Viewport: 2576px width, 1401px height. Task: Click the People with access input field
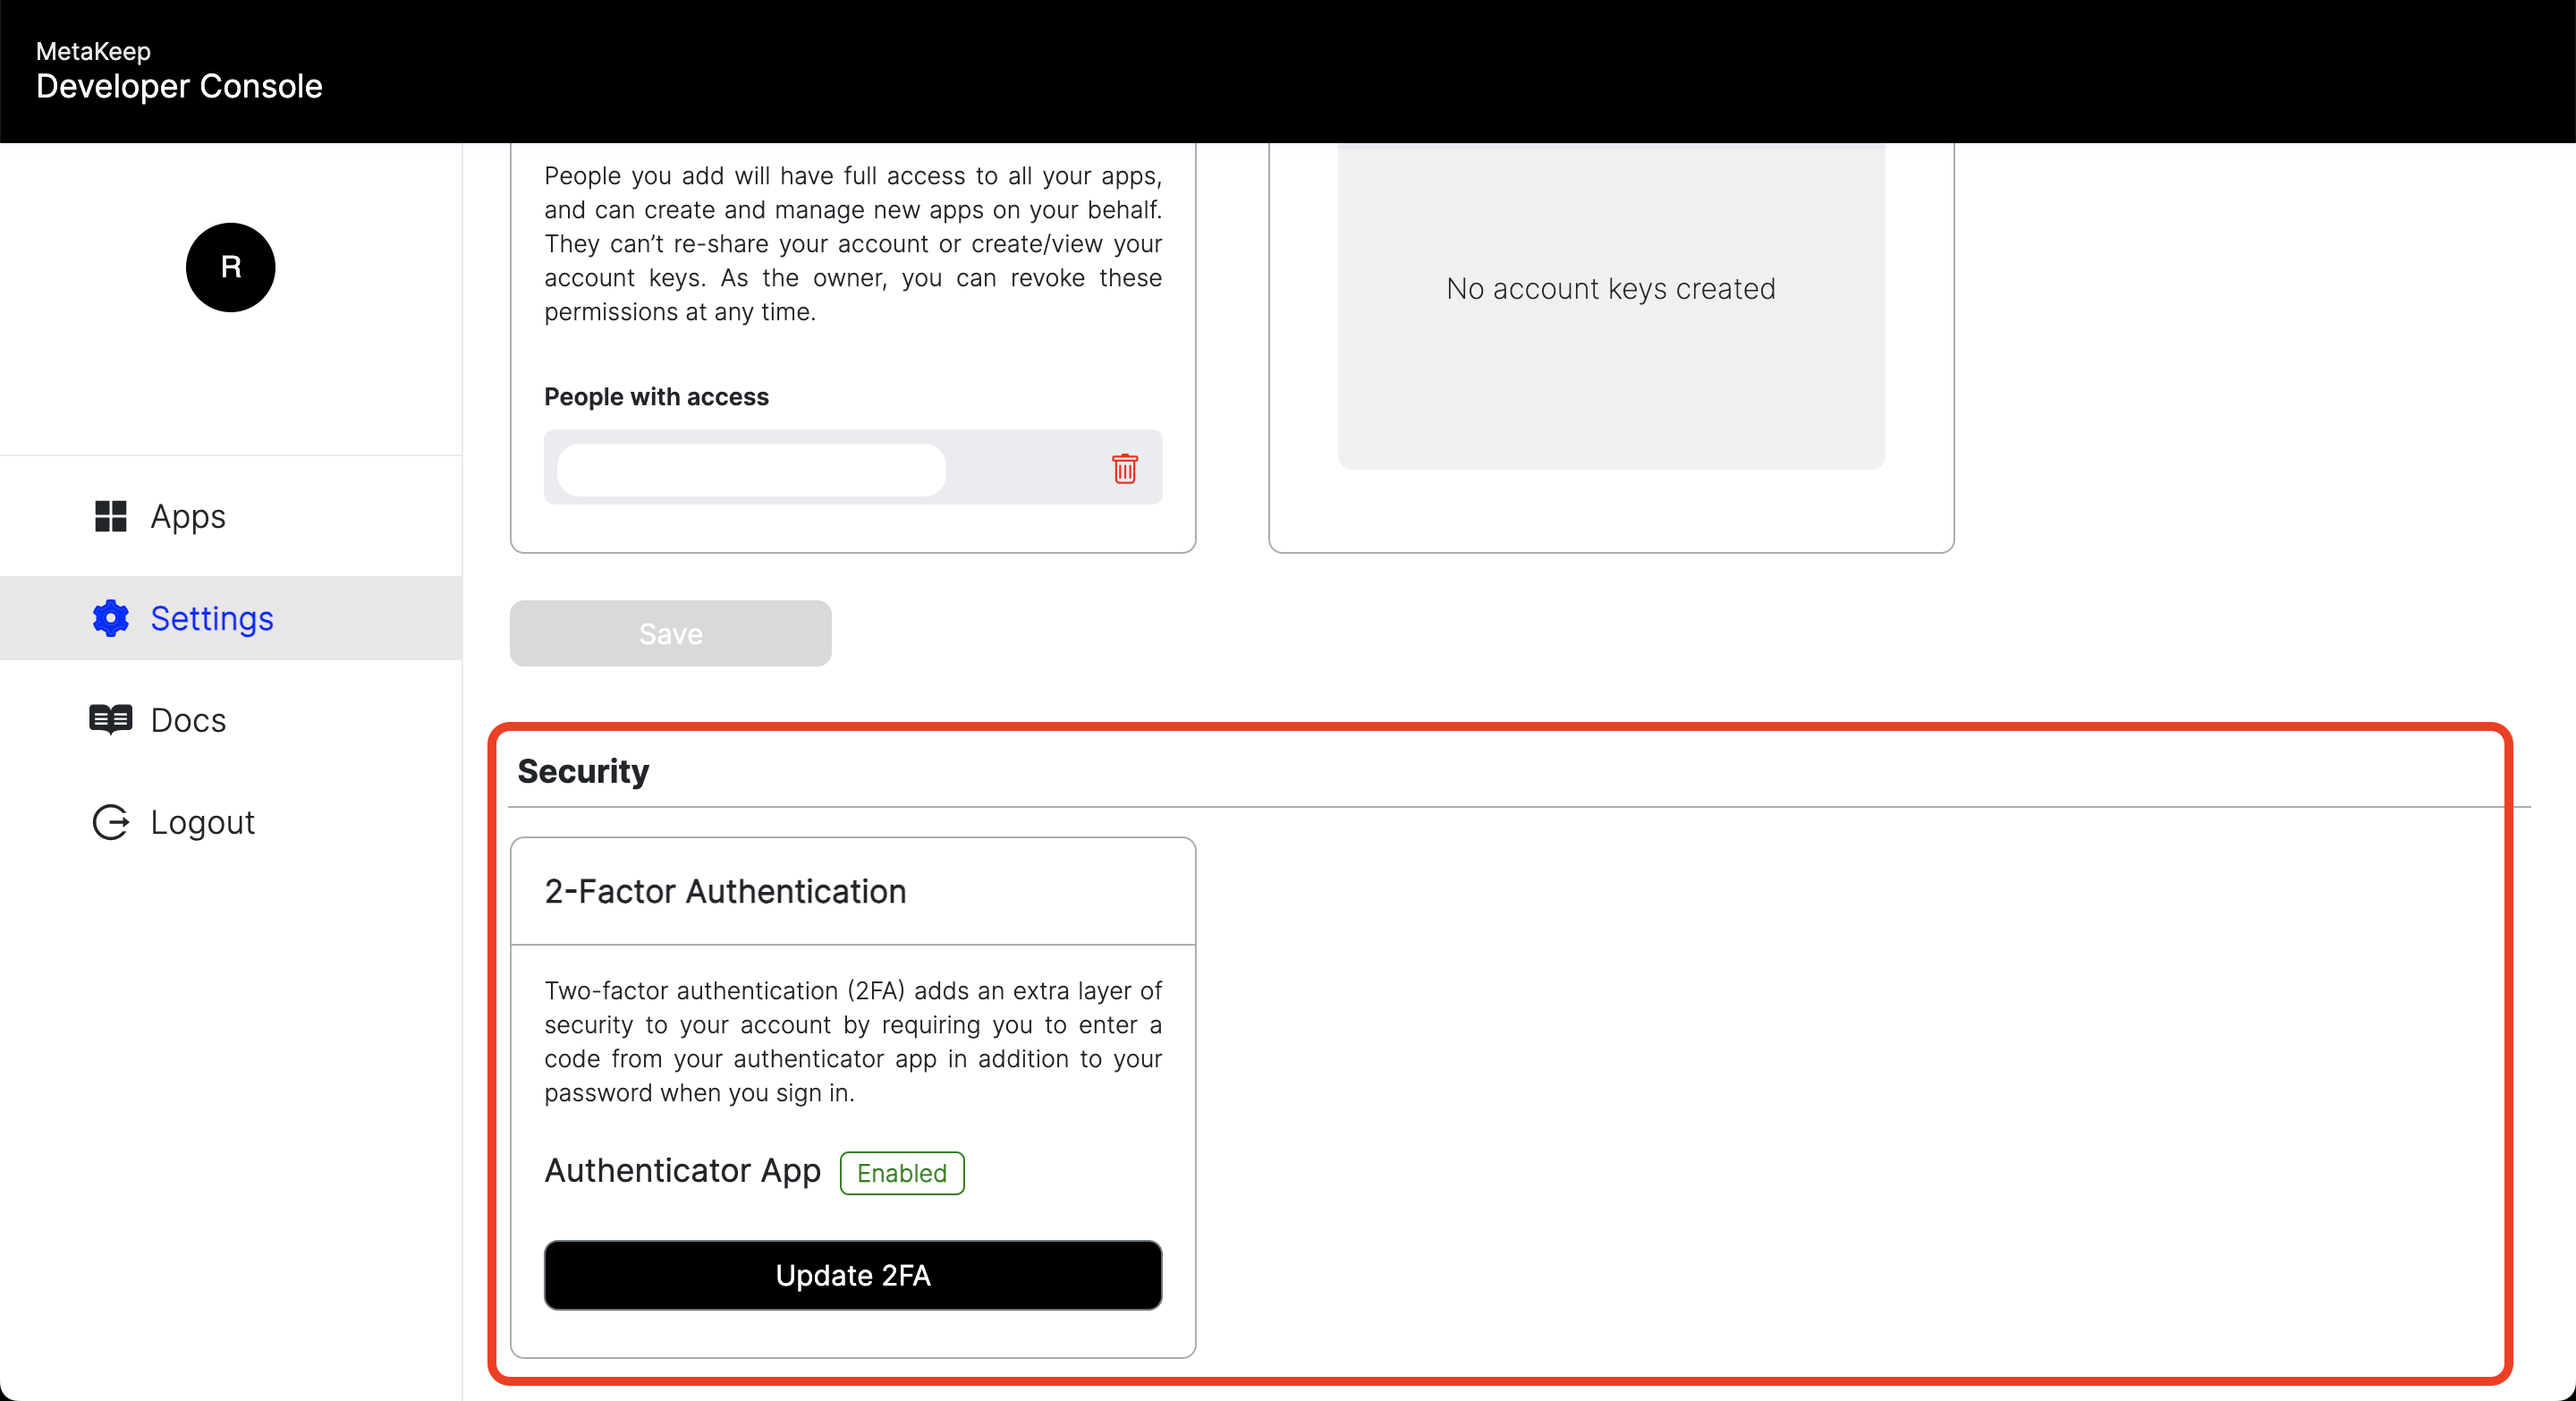tap(751, 466)
